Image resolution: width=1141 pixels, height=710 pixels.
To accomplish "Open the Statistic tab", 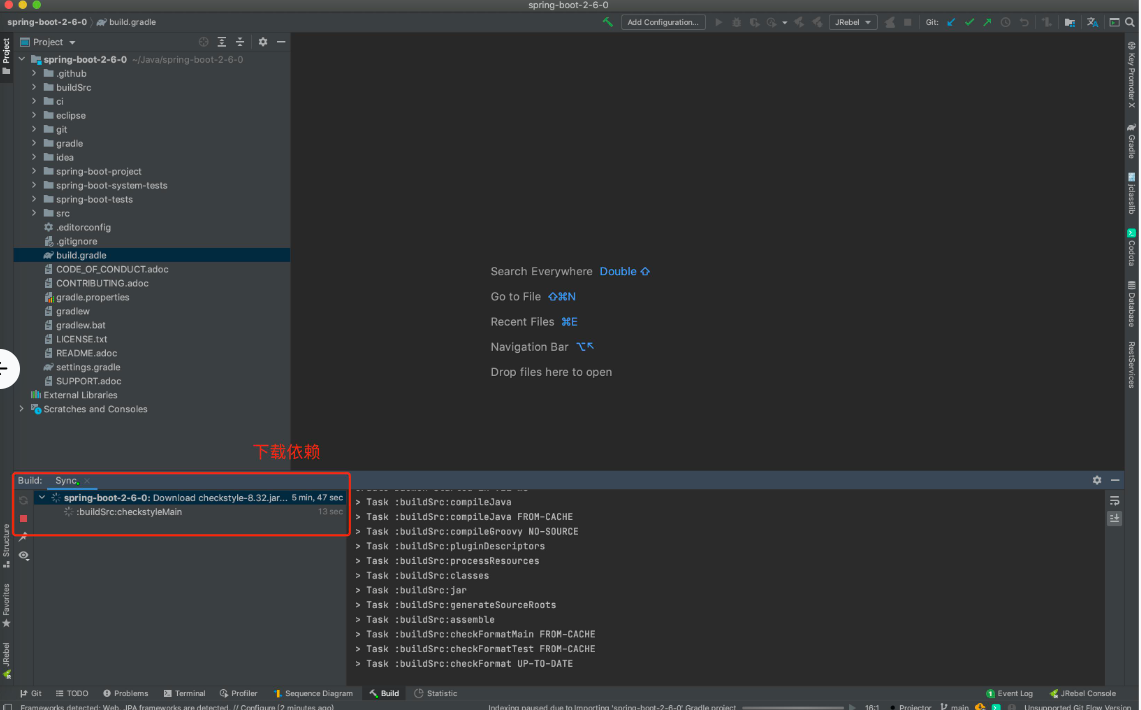I will pos(435,693).
